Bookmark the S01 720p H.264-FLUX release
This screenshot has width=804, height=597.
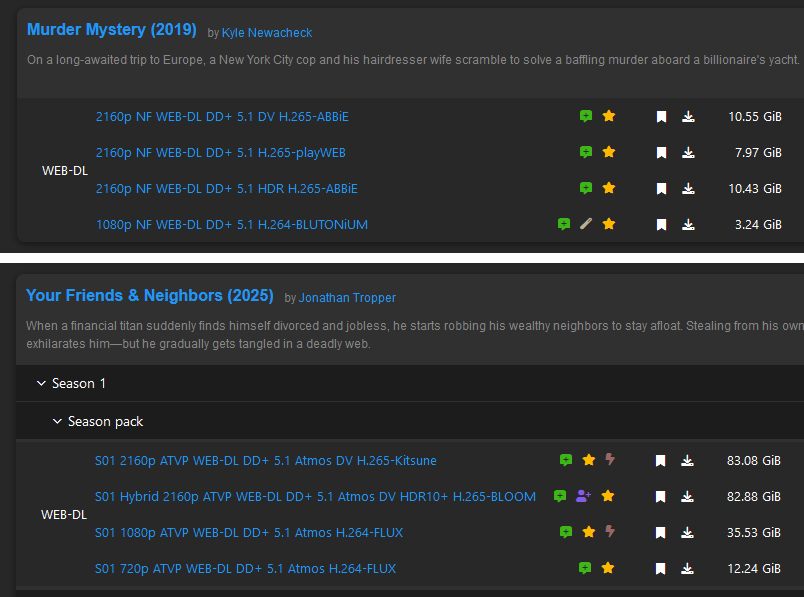(x=660, y=568)
